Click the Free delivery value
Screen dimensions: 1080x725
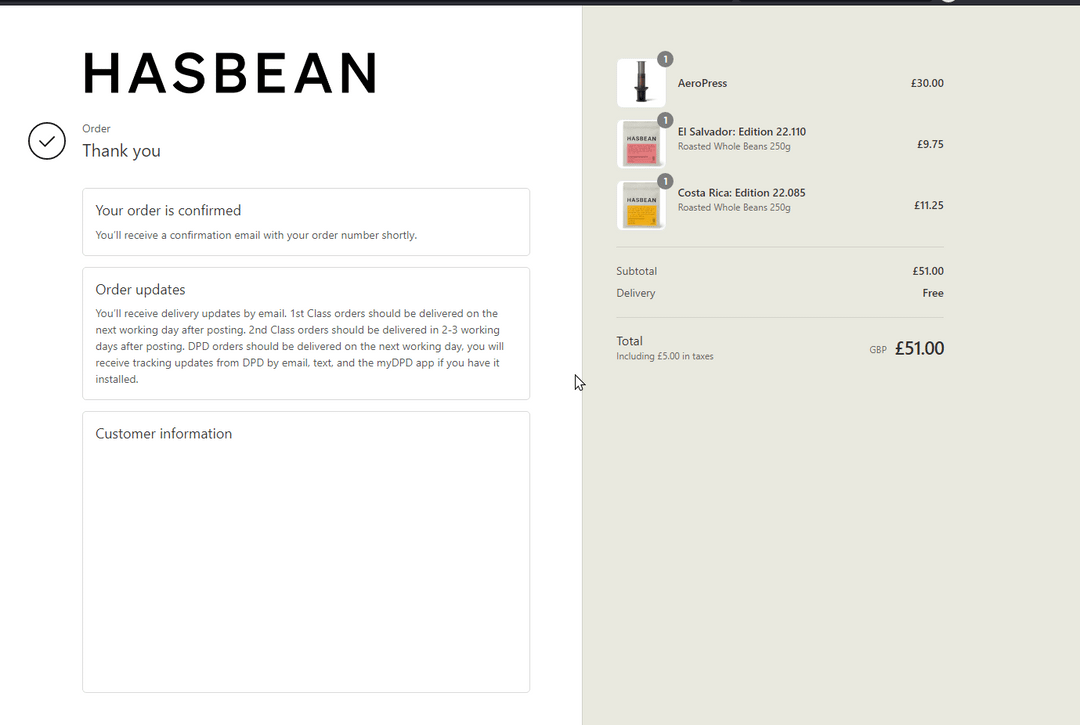pos(932,294)
